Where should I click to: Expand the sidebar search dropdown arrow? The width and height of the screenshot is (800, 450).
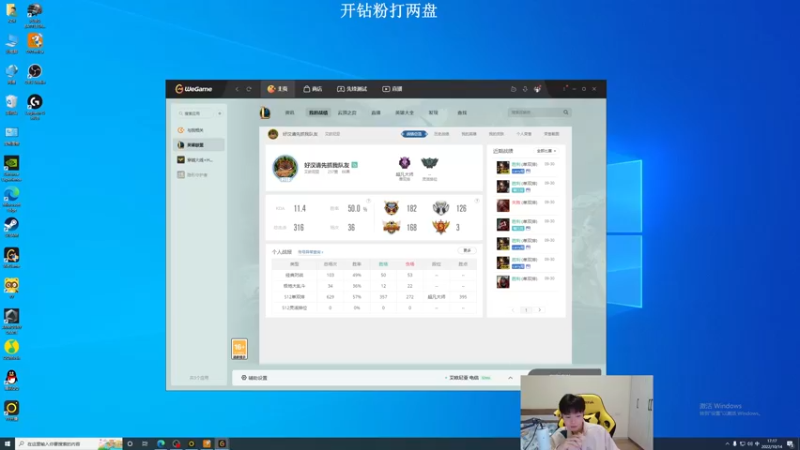220,113
